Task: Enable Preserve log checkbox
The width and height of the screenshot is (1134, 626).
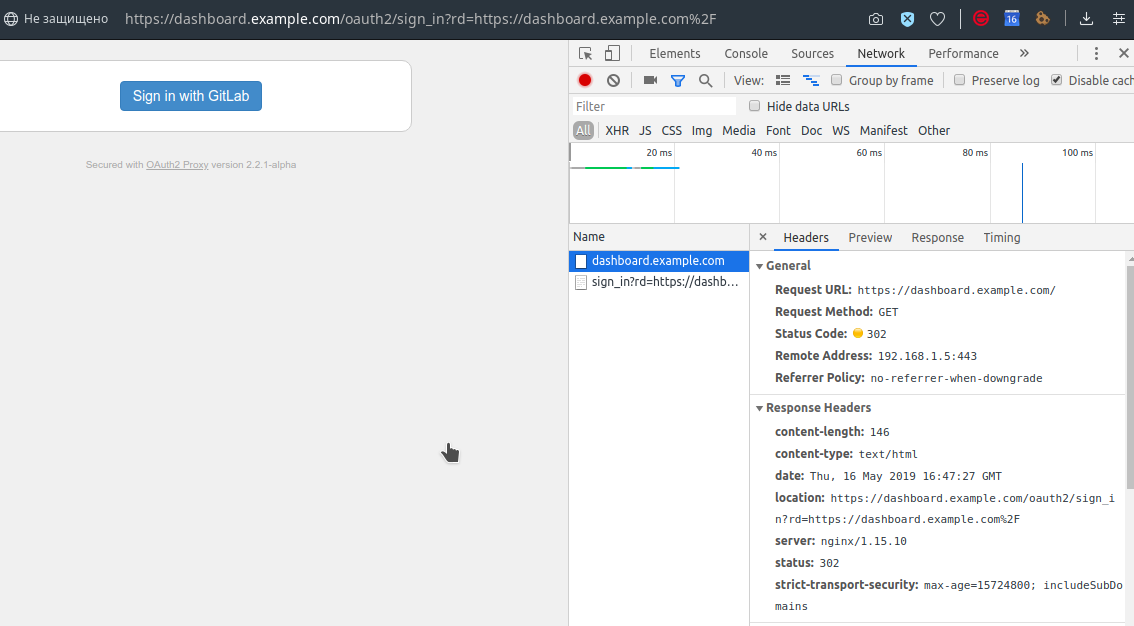Action: point(960,80)
